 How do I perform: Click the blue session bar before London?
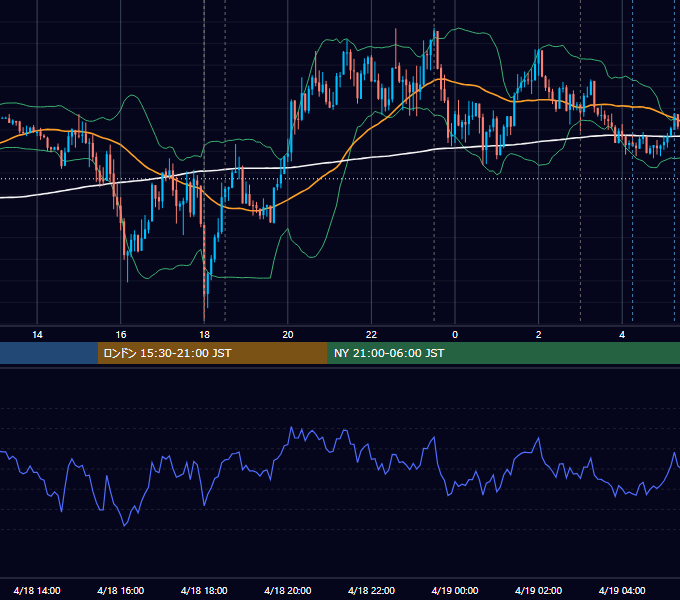[x=49, y=353]
